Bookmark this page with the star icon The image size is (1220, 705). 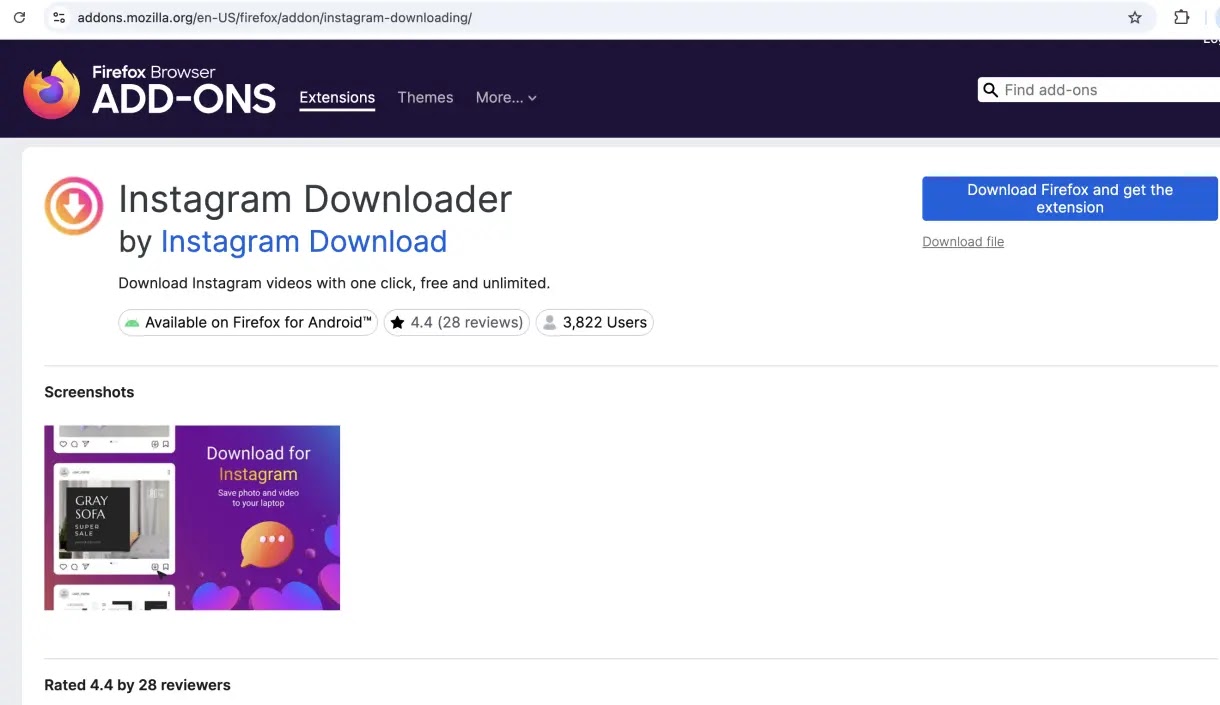point(1135,17)
